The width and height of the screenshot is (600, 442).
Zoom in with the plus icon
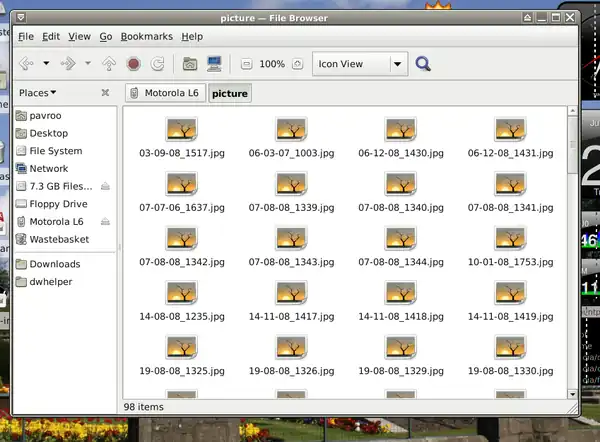(x=298, y=64)
